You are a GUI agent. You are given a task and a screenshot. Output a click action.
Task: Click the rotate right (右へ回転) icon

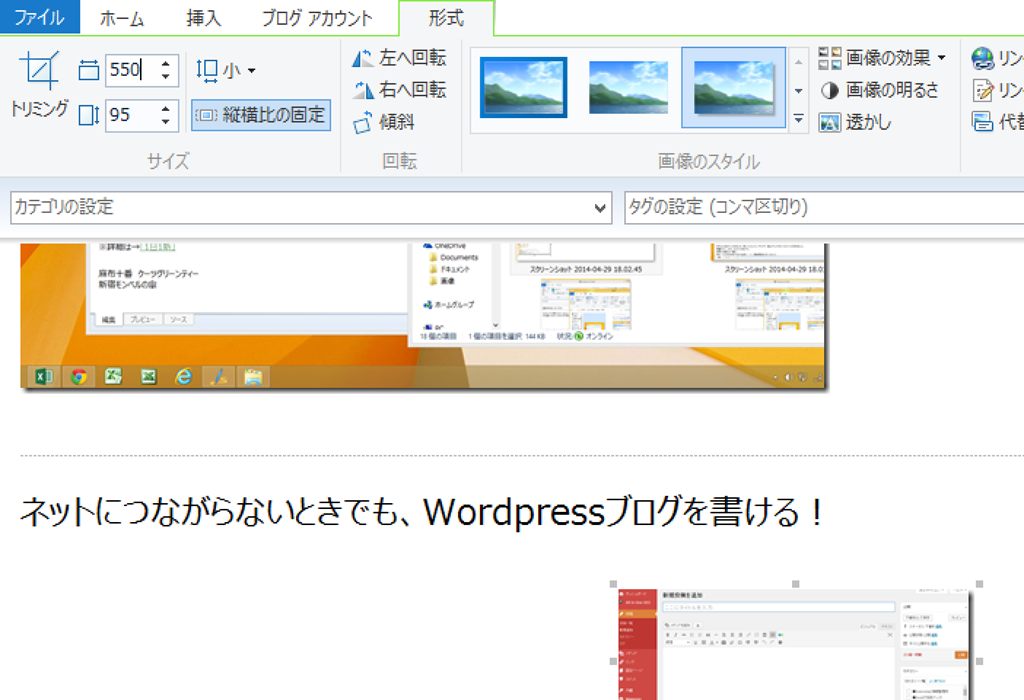pos(363,90)
